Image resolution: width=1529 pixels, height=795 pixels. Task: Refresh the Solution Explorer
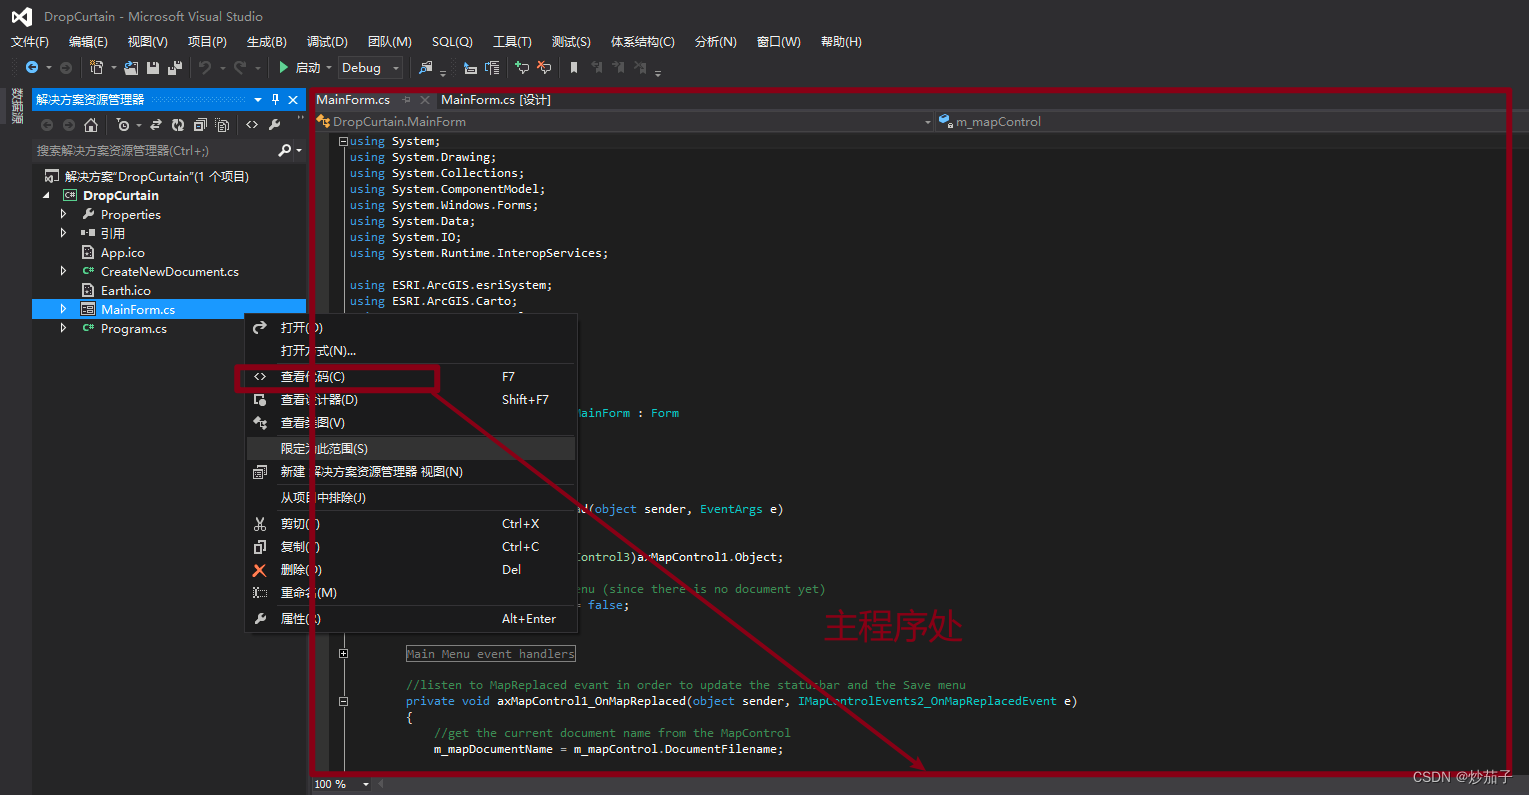tap(178, 125)
